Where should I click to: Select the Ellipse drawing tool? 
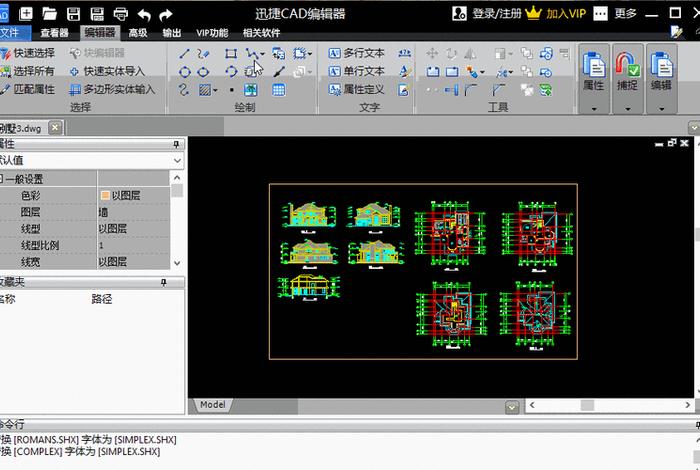(x=203, y=72)
